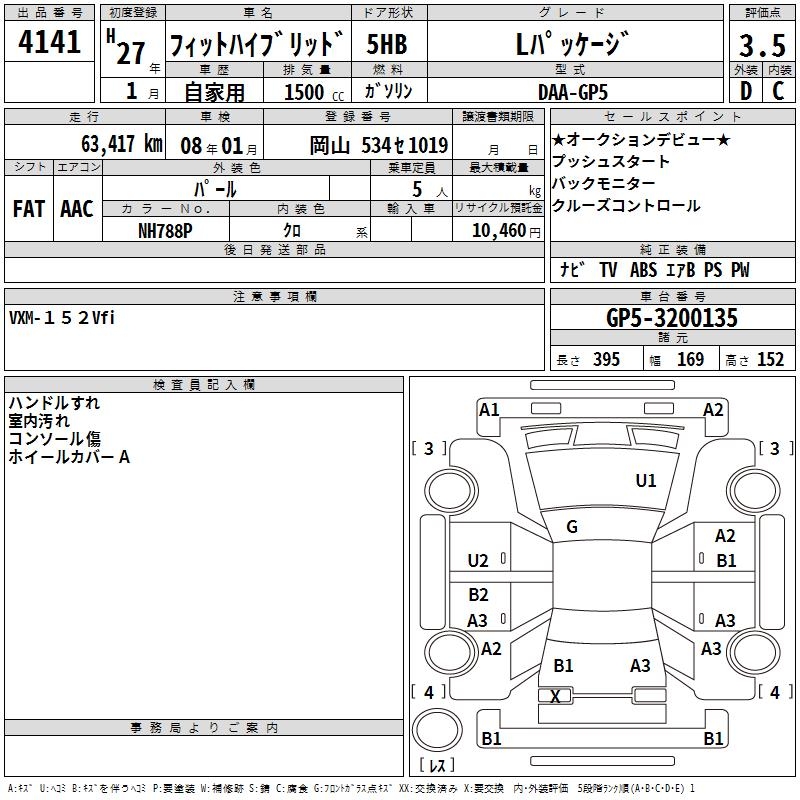Image resolution: width=800 pixels, height=800 pixels.
Task: Select exterior grade D
Action: click(746, 91)
